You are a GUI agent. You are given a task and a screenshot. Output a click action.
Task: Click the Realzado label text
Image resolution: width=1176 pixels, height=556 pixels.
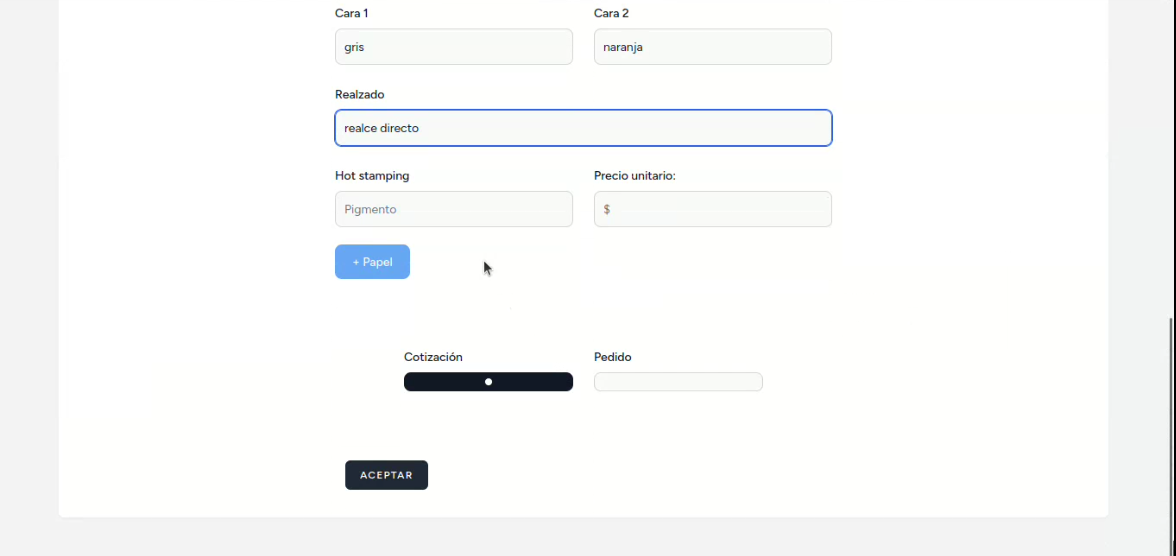click(360, 95)
